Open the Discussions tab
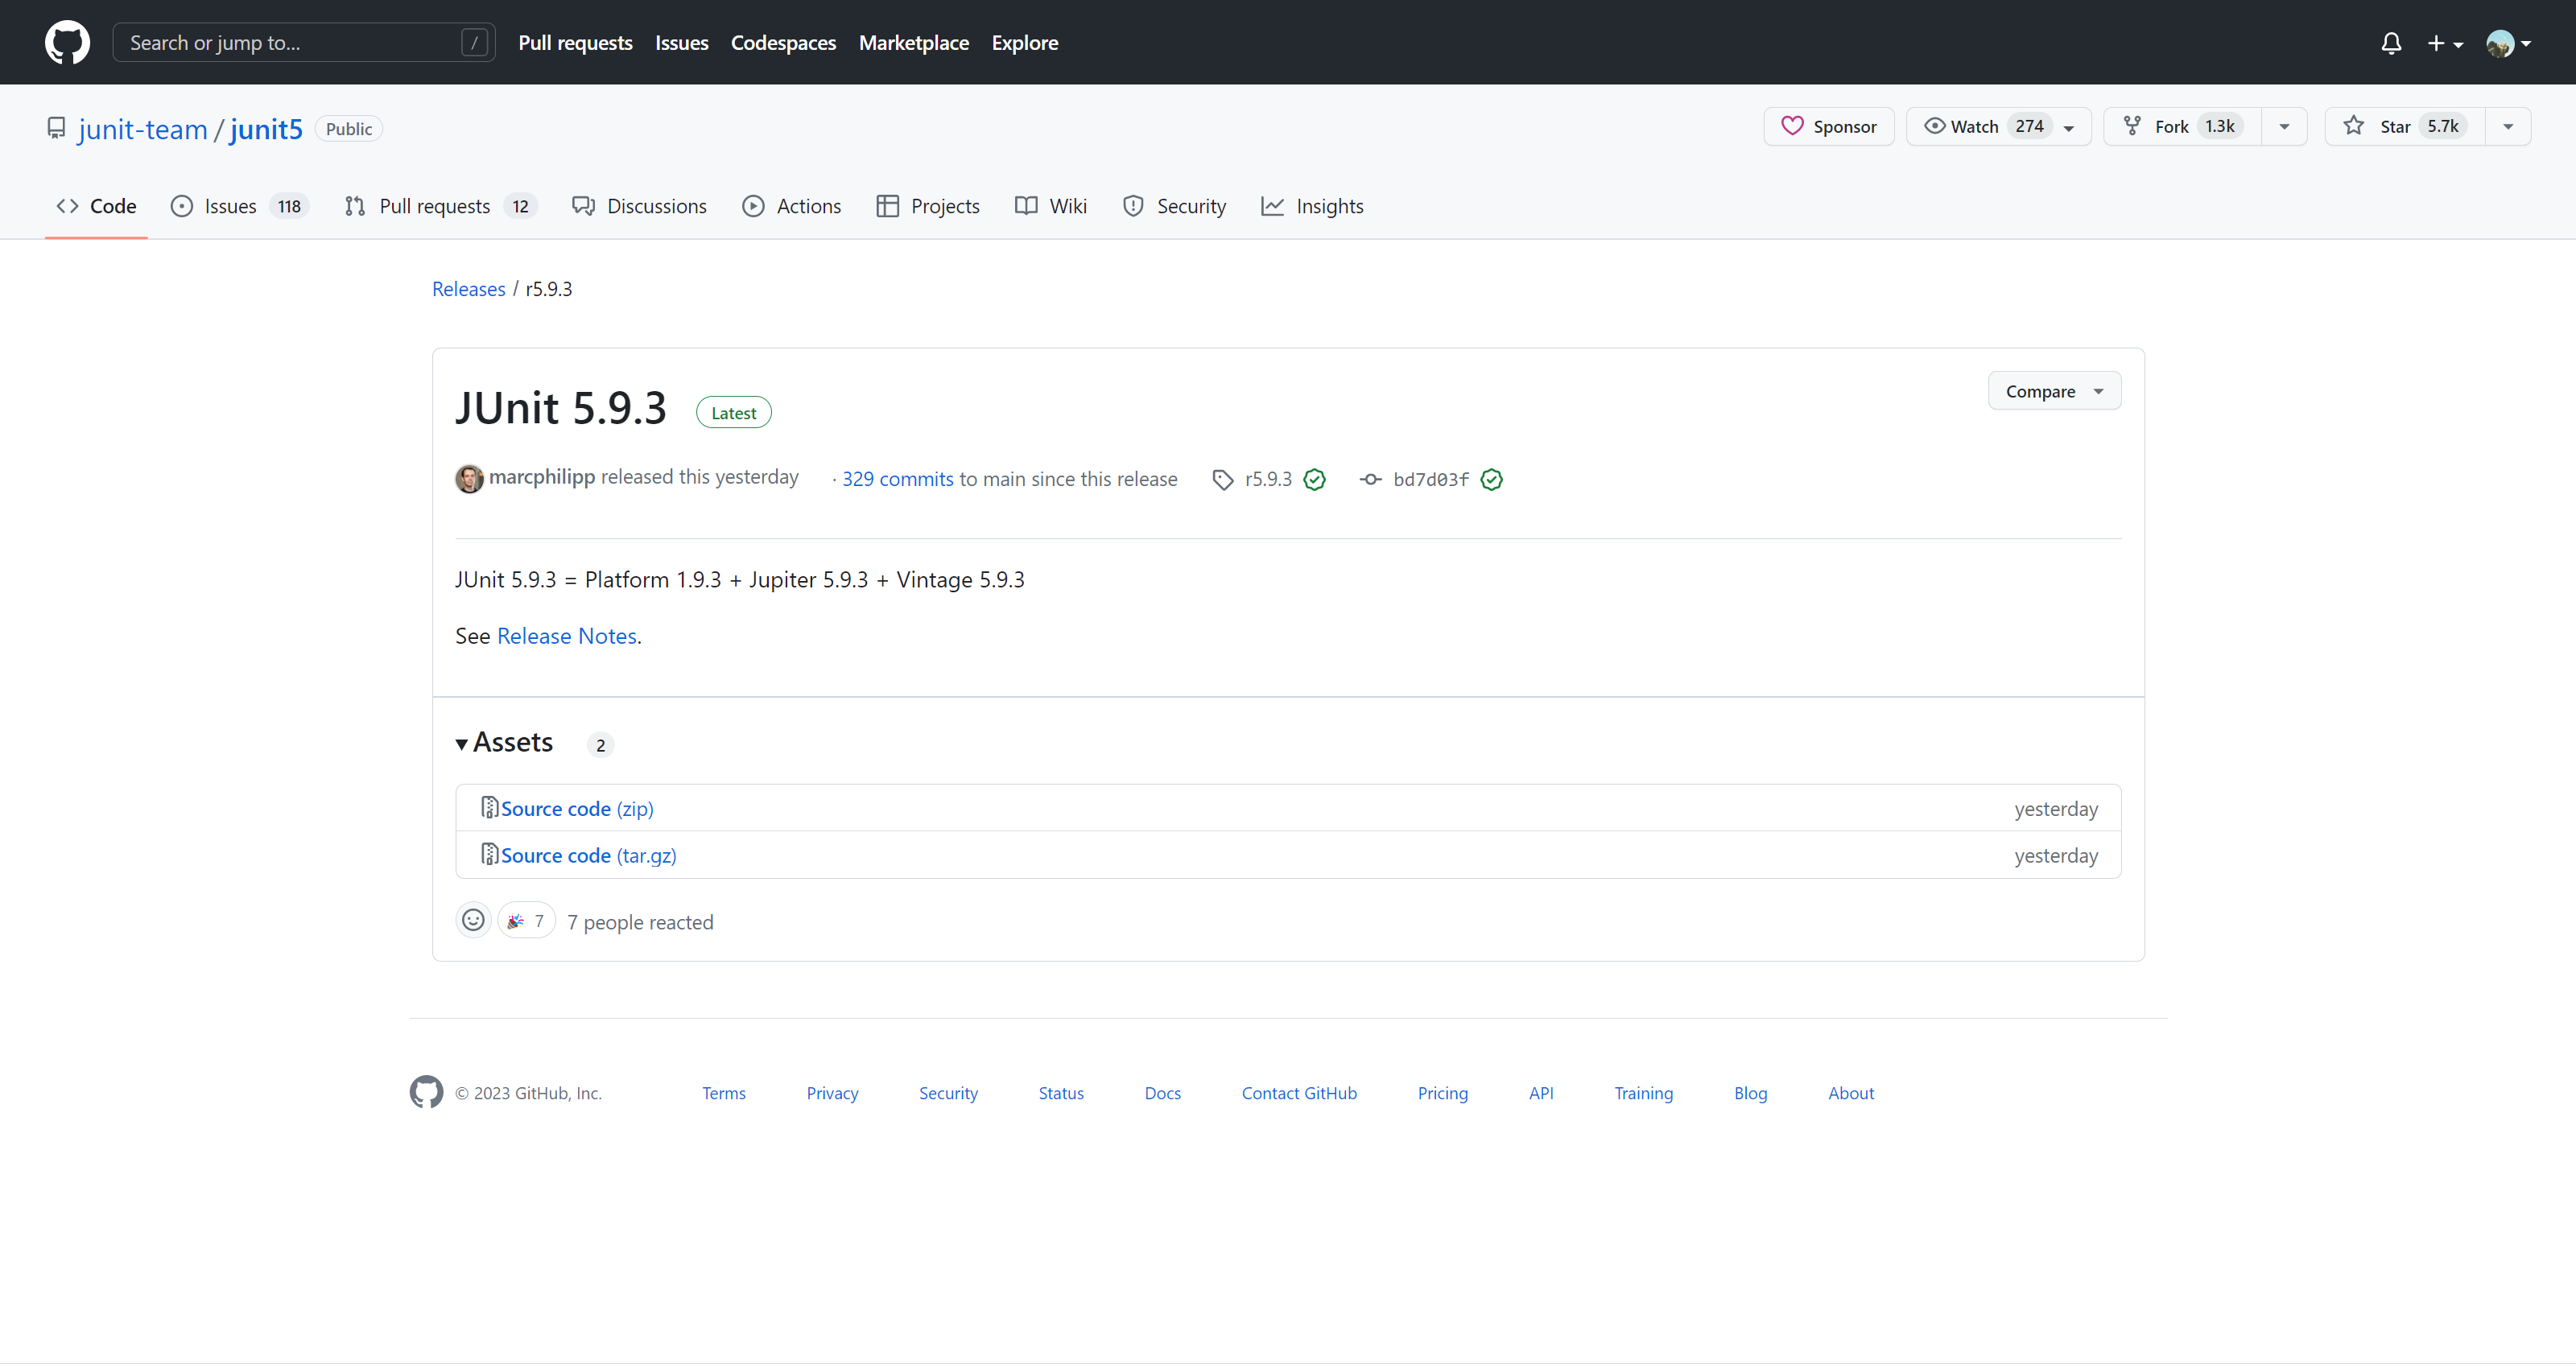Viewport: 2576px width, 1364px height. [639, 206]
